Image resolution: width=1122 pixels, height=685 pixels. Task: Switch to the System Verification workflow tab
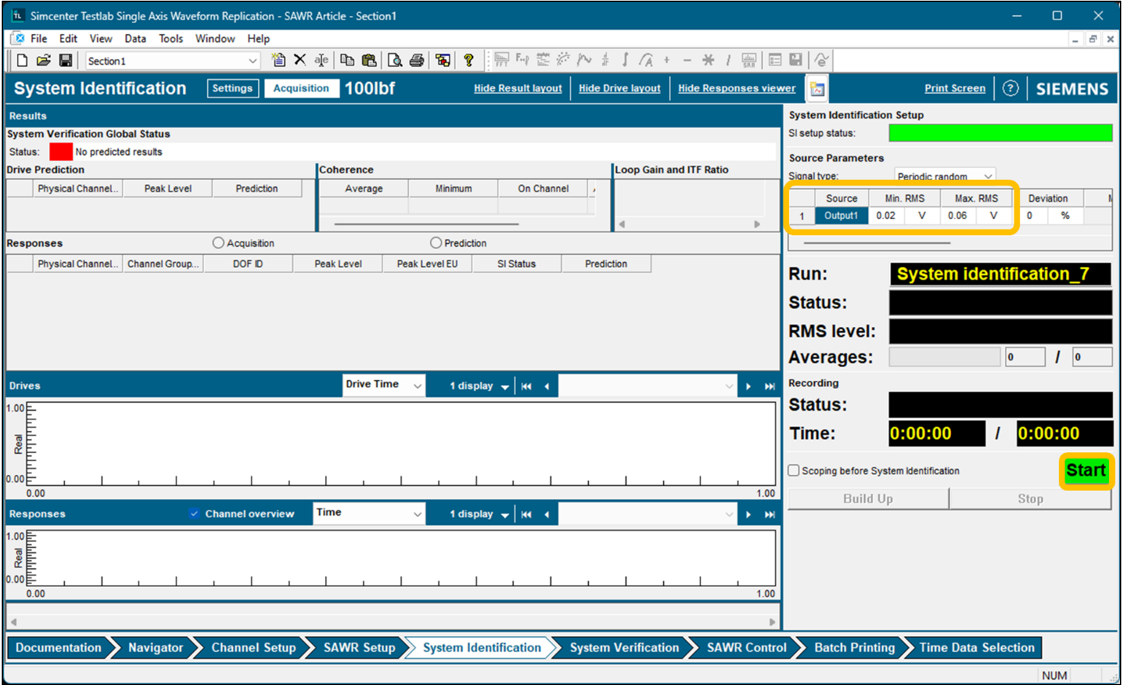click(x=623, y=648)
